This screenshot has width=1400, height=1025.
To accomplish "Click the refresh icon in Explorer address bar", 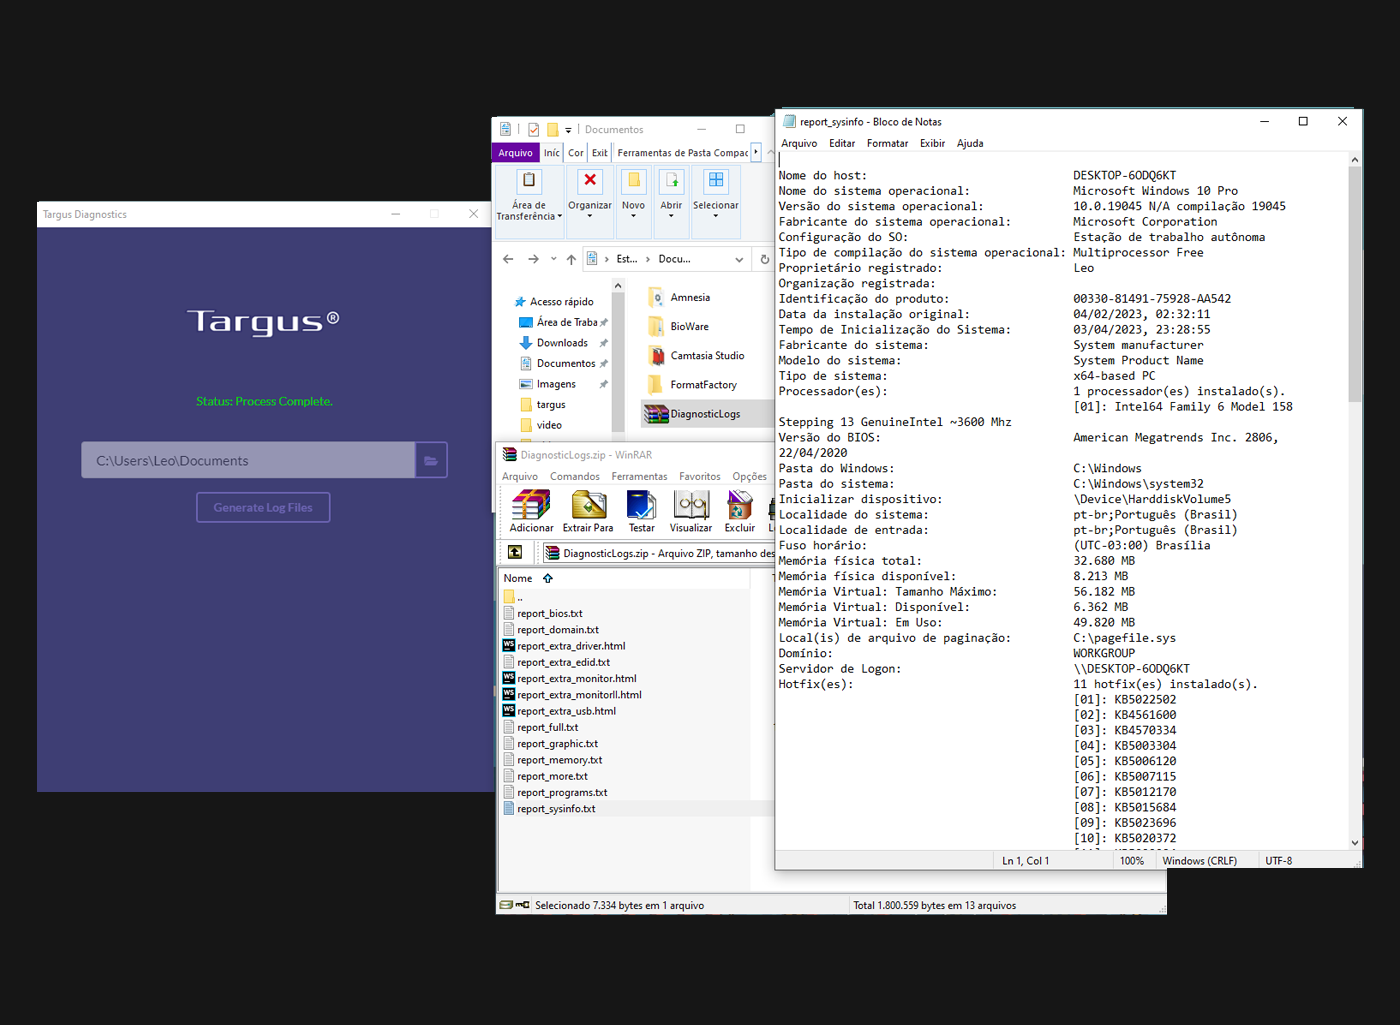I will tap(764, 259).
